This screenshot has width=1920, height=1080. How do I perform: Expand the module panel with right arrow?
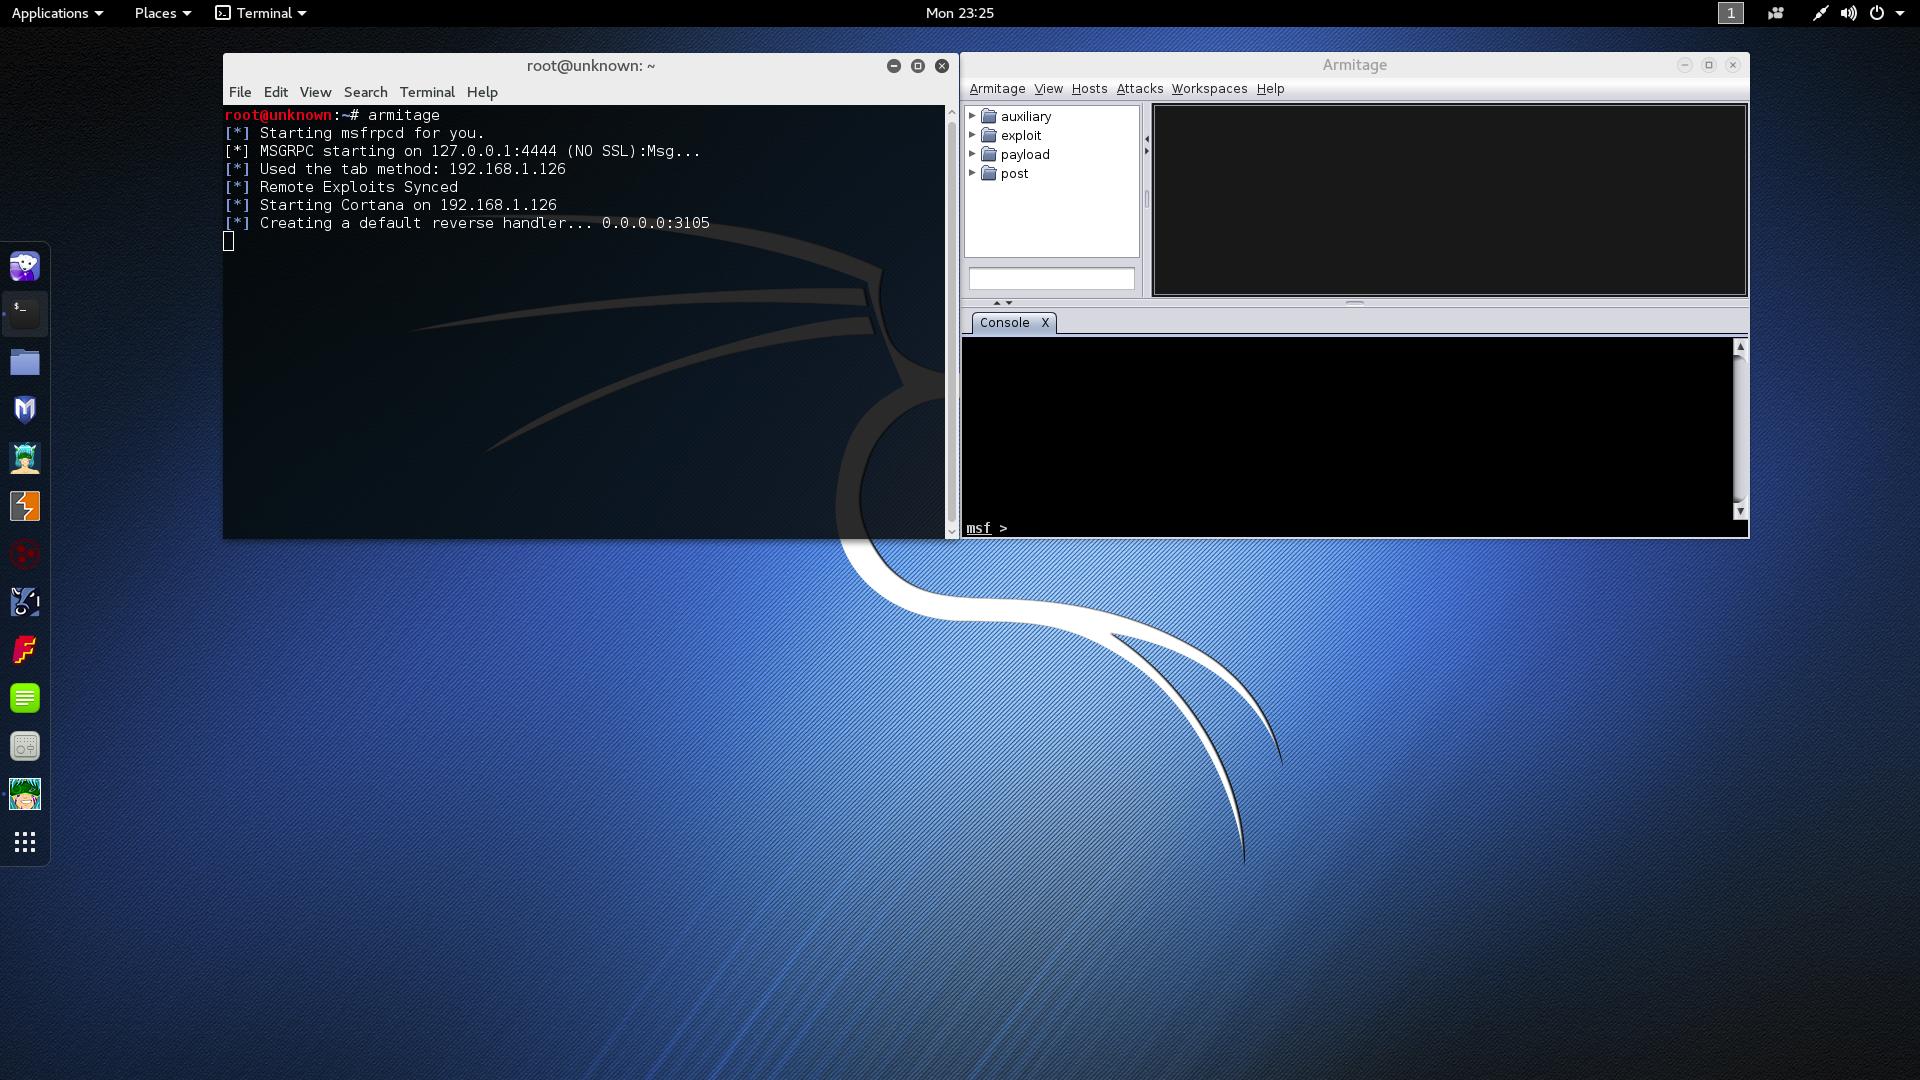1147,151
